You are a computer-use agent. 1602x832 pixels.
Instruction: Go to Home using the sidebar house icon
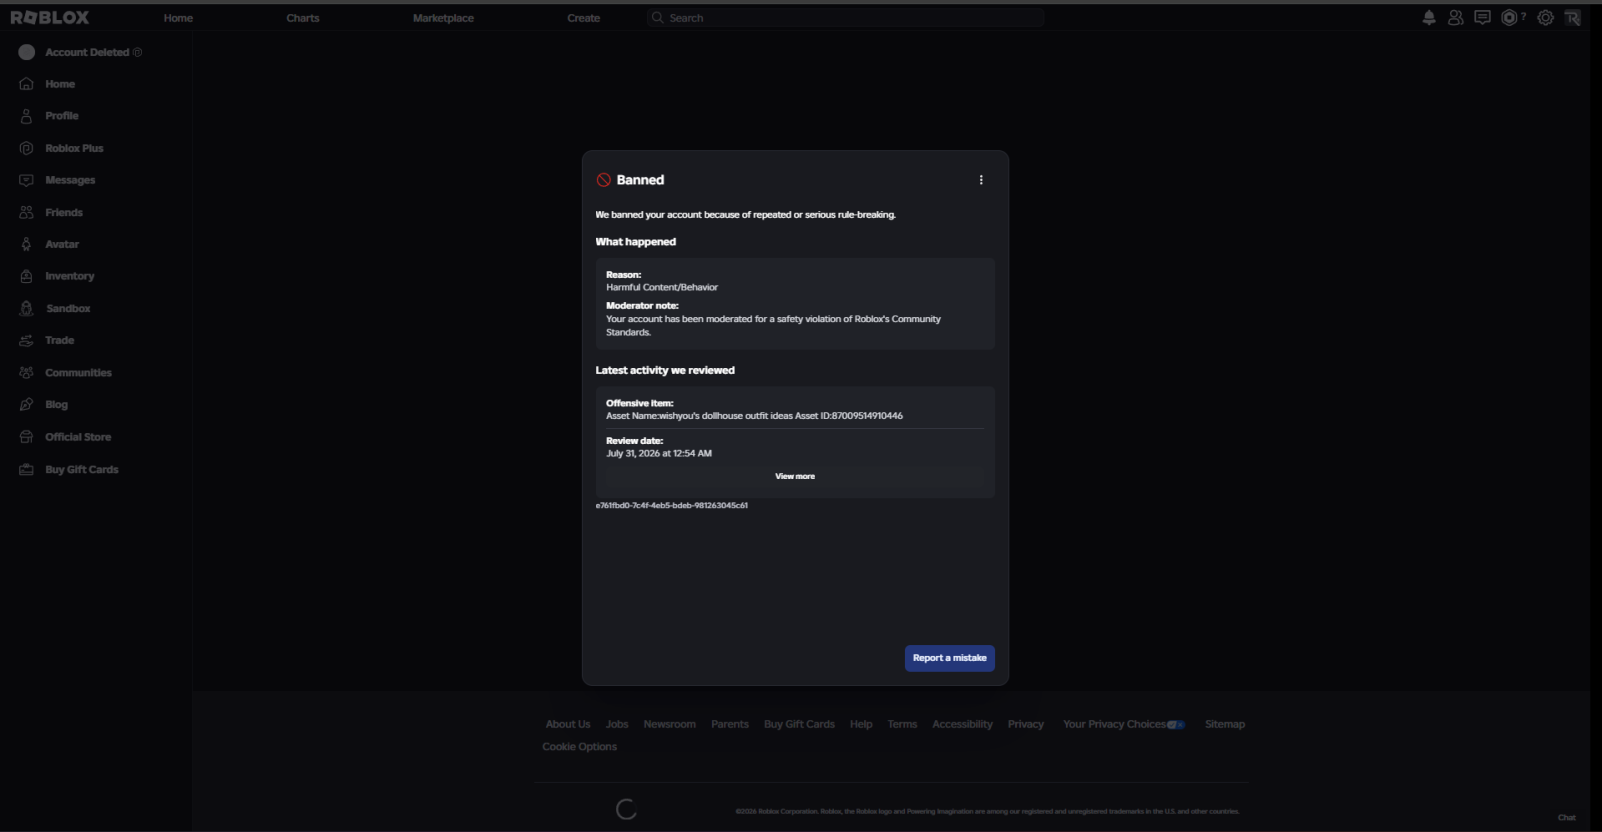coord(27,84)
